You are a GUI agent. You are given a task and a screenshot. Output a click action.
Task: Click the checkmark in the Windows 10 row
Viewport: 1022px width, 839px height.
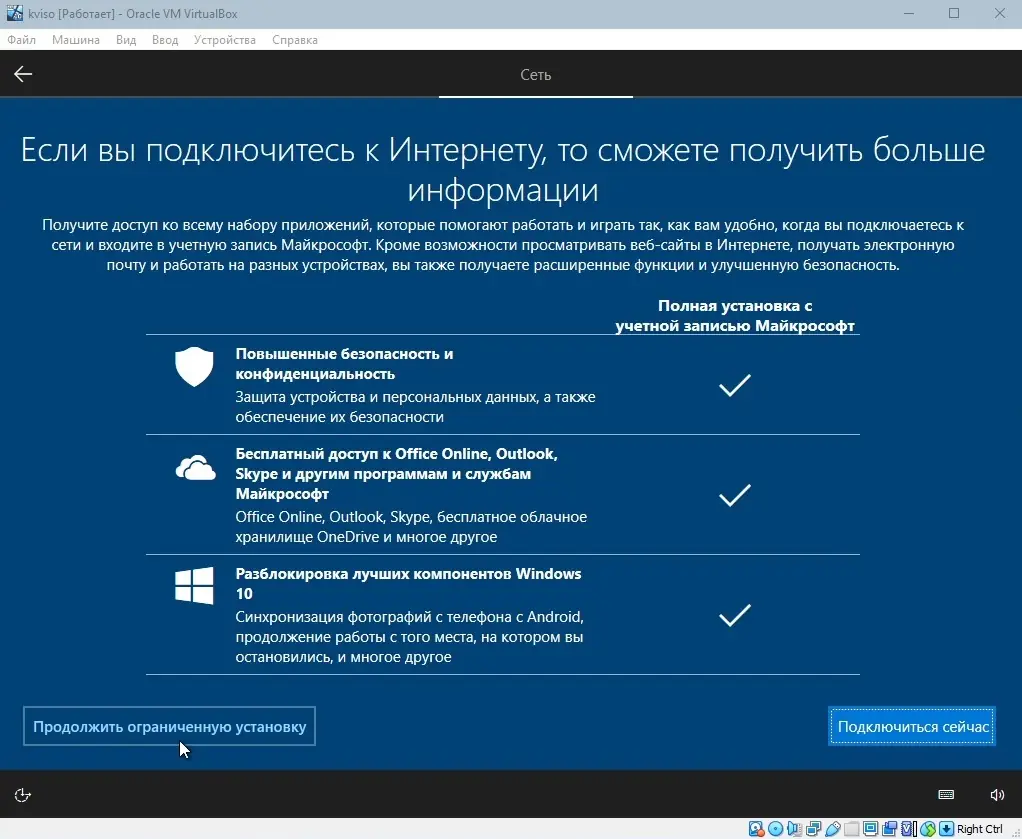tap(735, 615)
